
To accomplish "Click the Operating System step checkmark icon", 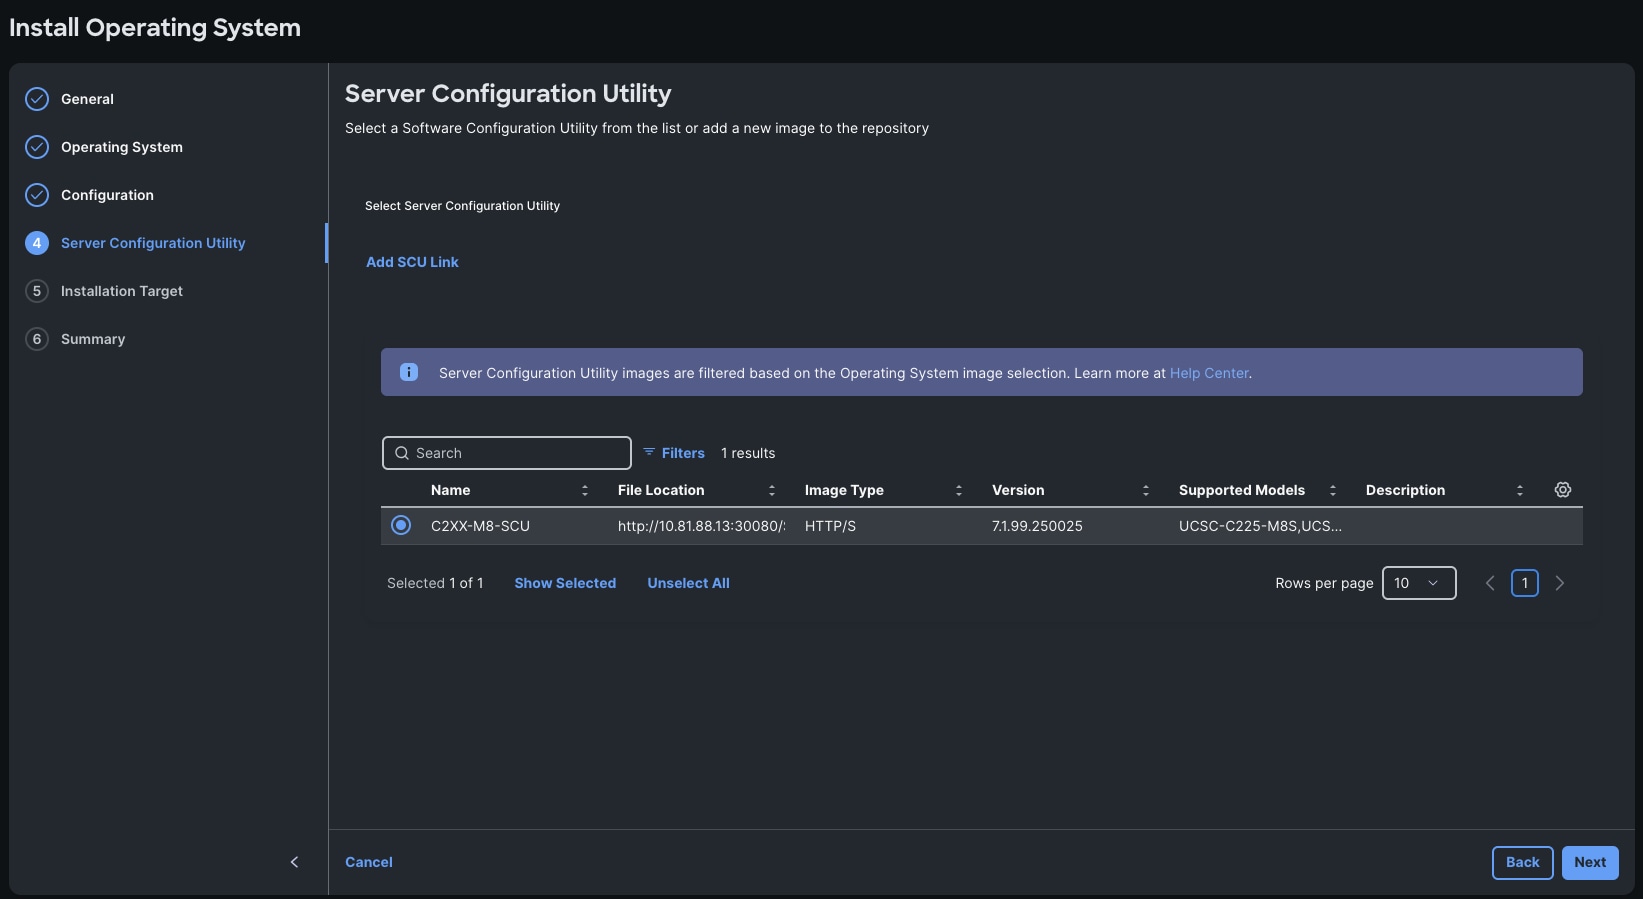I will pos(37,147).
